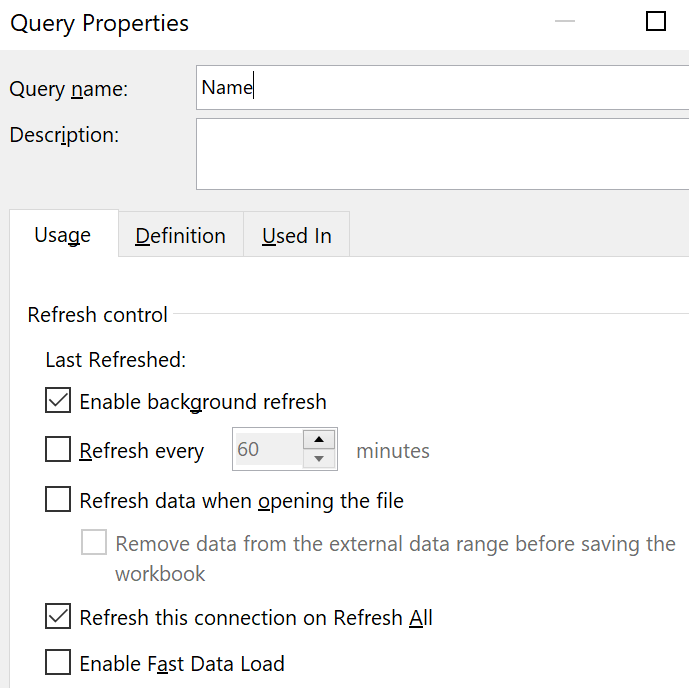Open the Used In tab

pos(297,236)
